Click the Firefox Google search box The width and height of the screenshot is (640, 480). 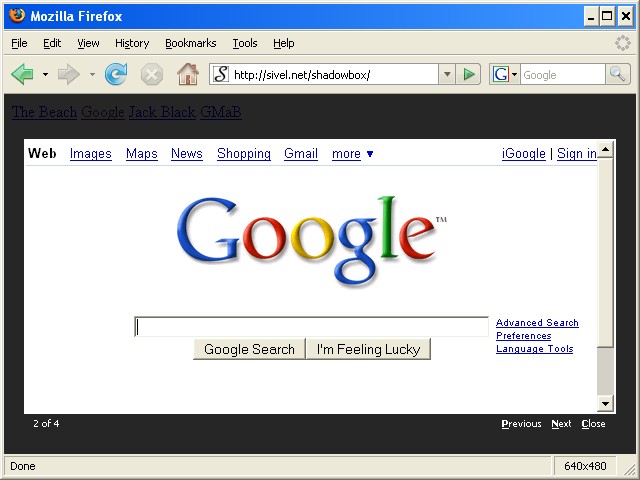click(562, 75)
